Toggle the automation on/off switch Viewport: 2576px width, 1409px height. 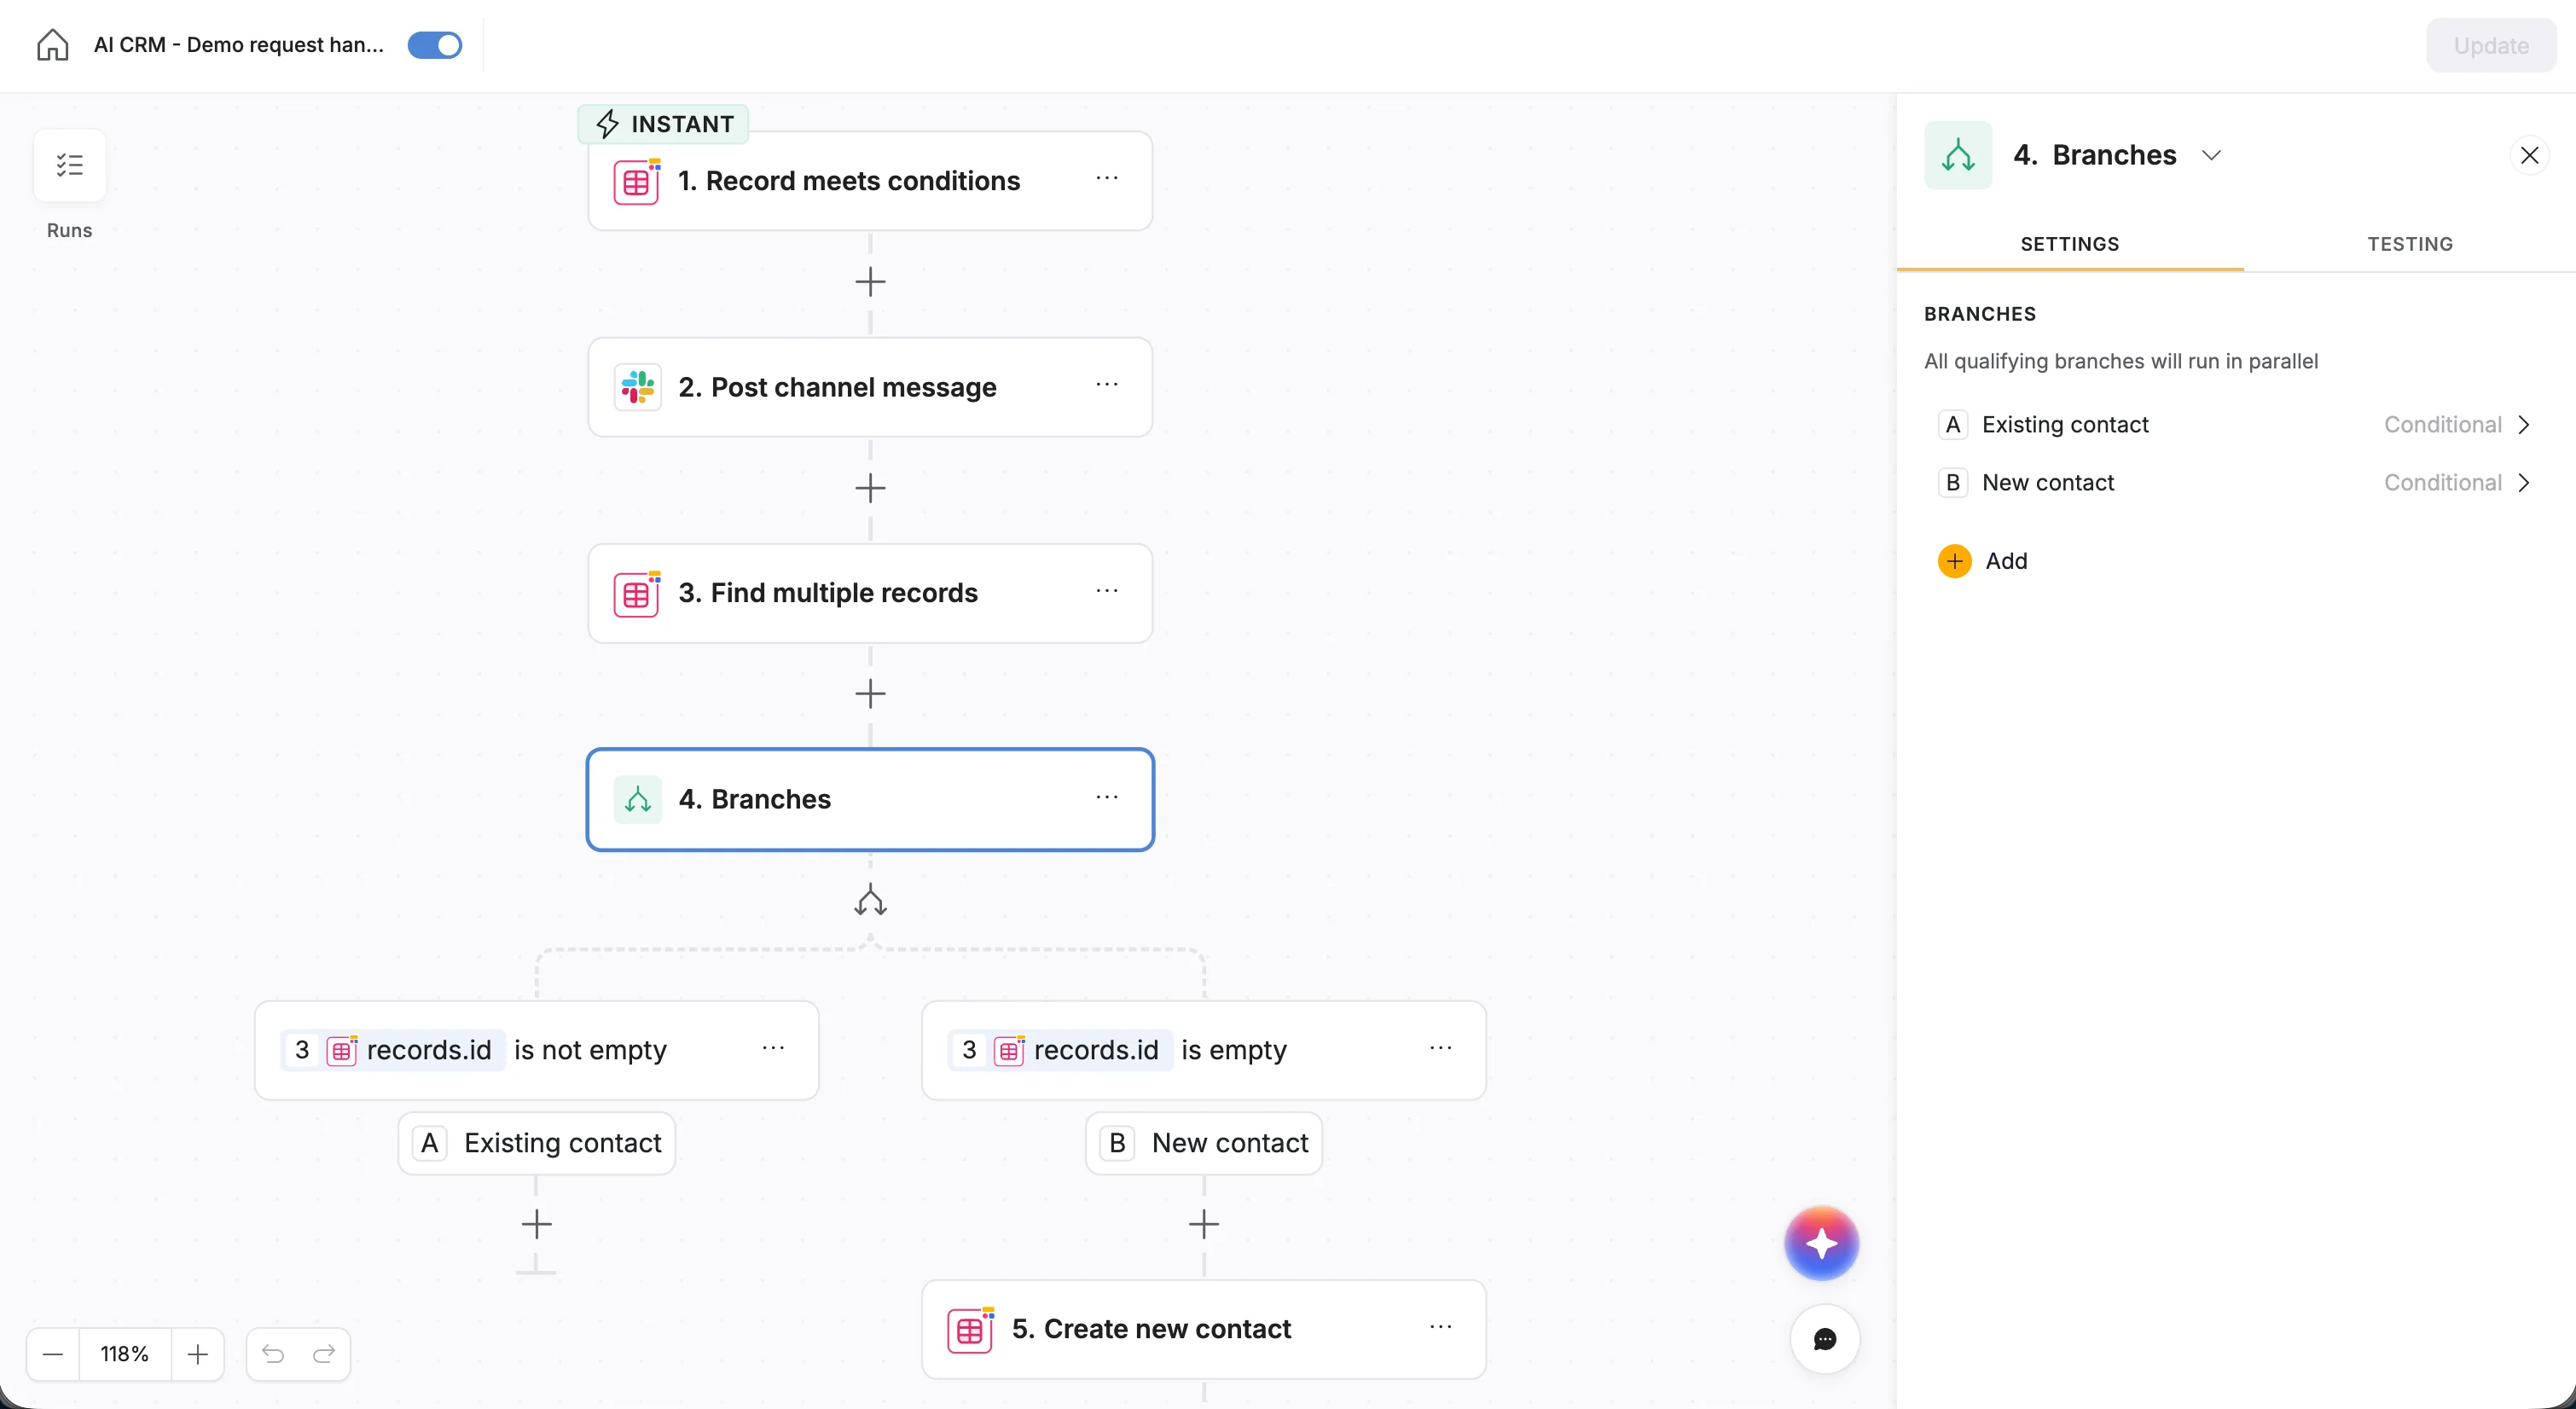(434, 45)
